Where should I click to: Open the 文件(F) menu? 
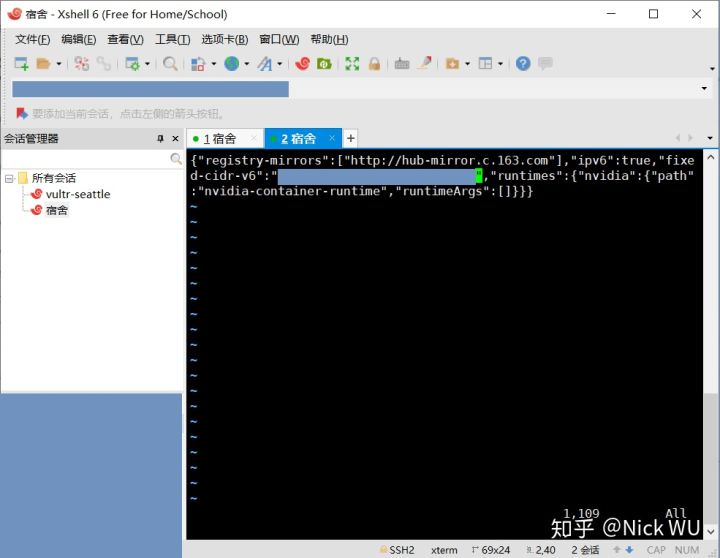coord(33,39)
